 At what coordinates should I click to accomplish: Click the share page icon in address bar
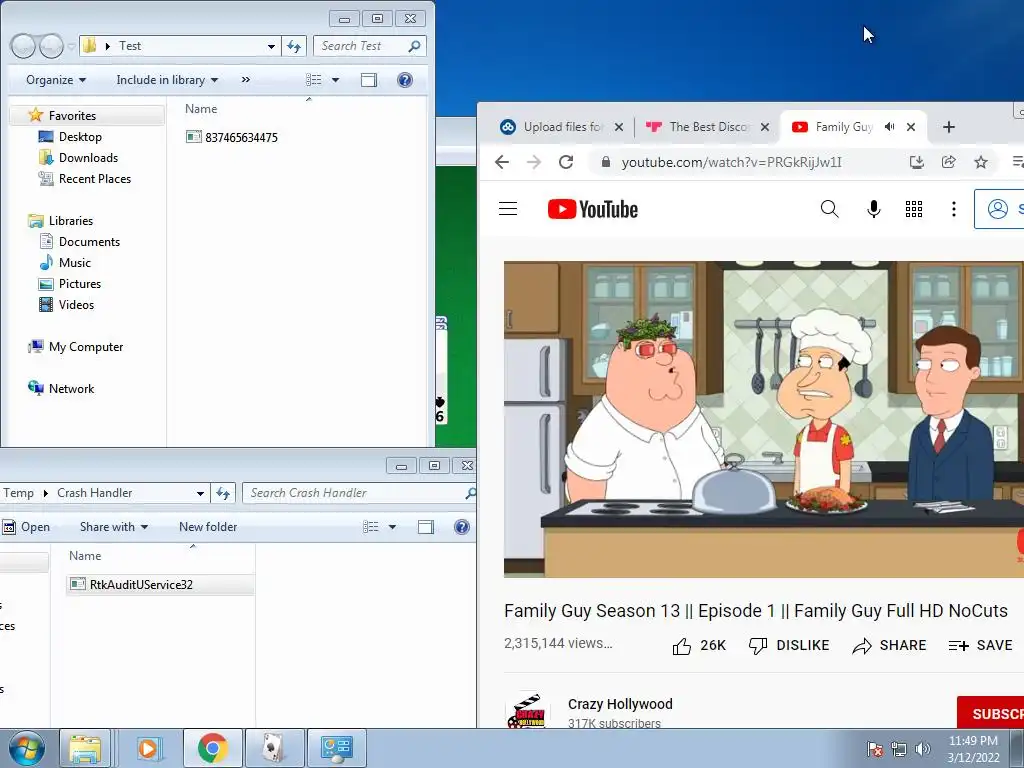click(948, 162)
